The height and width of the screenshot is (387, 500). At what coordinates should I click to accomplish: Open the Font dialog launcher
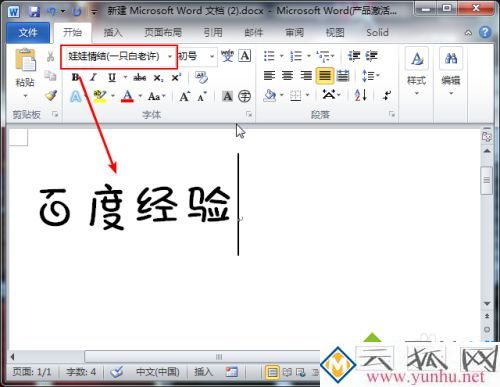point(249,115)
